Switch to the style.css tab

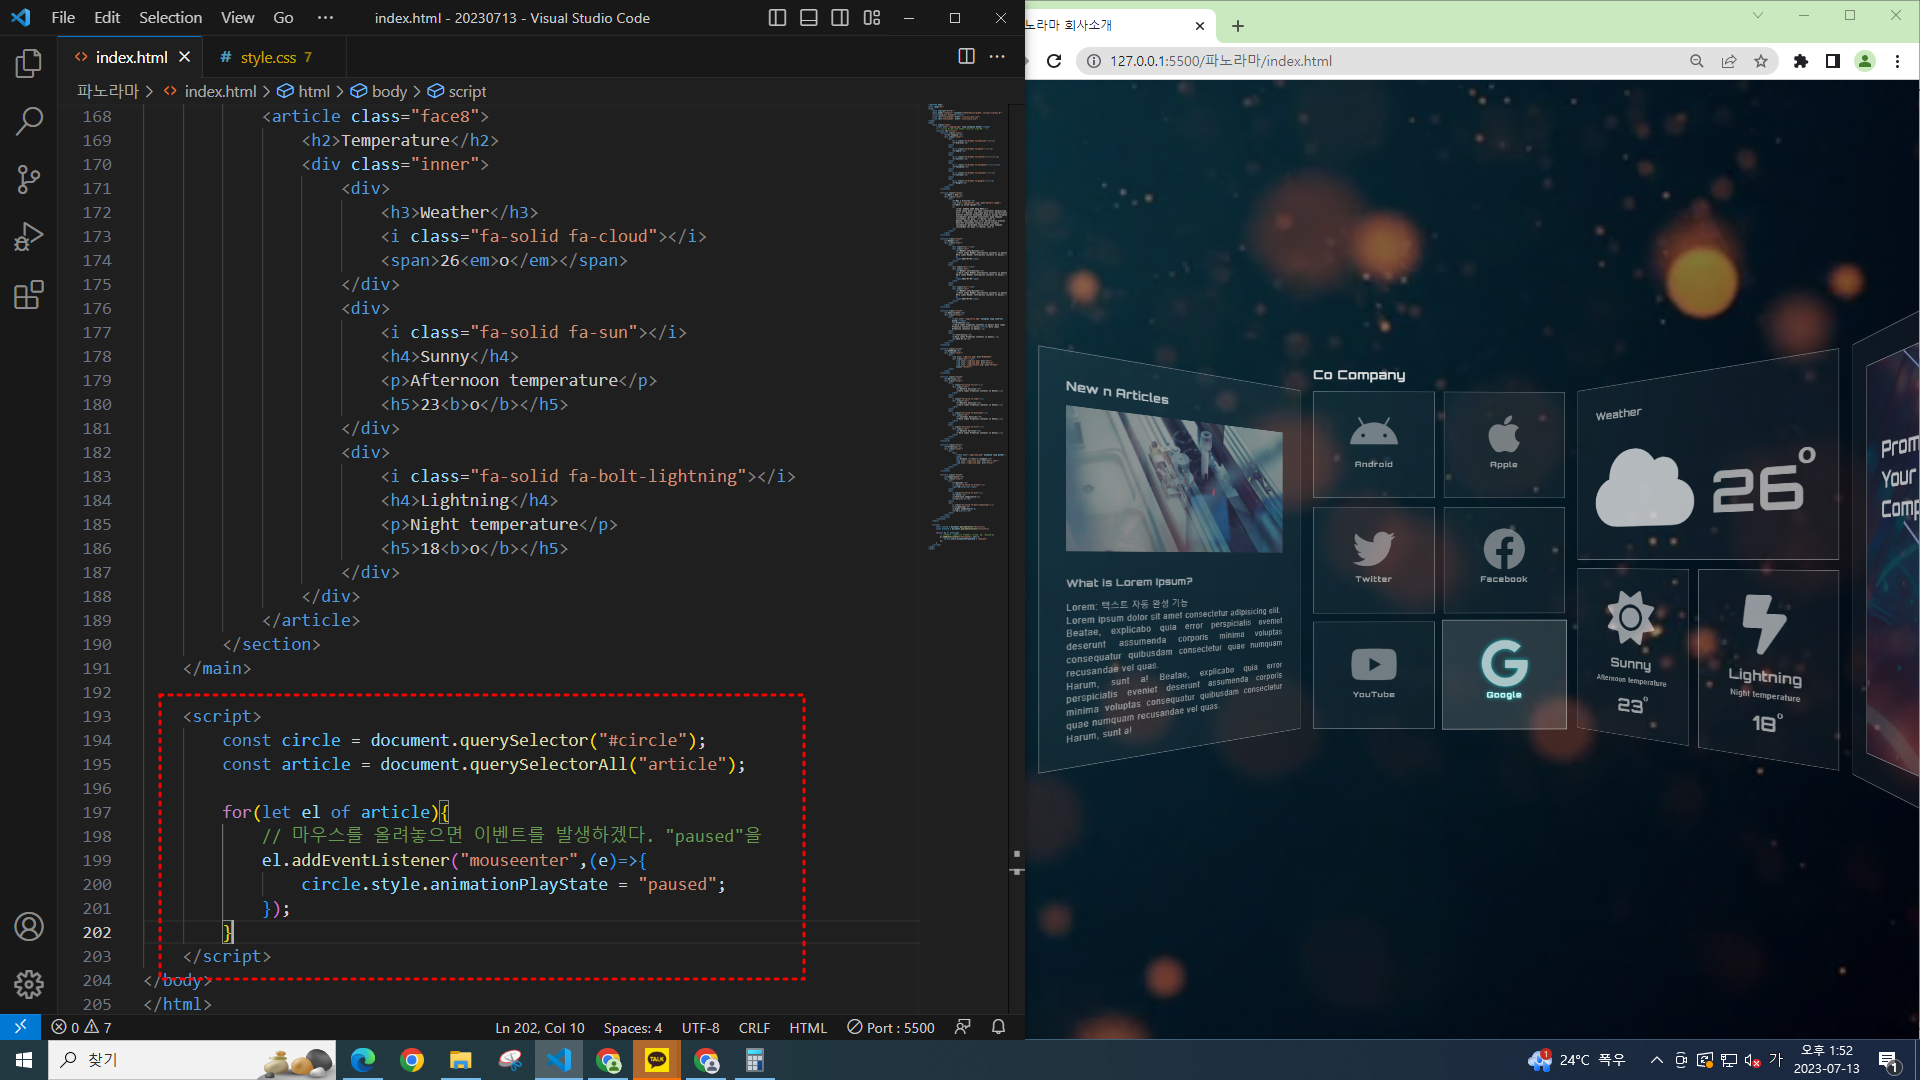click(268, 57)
